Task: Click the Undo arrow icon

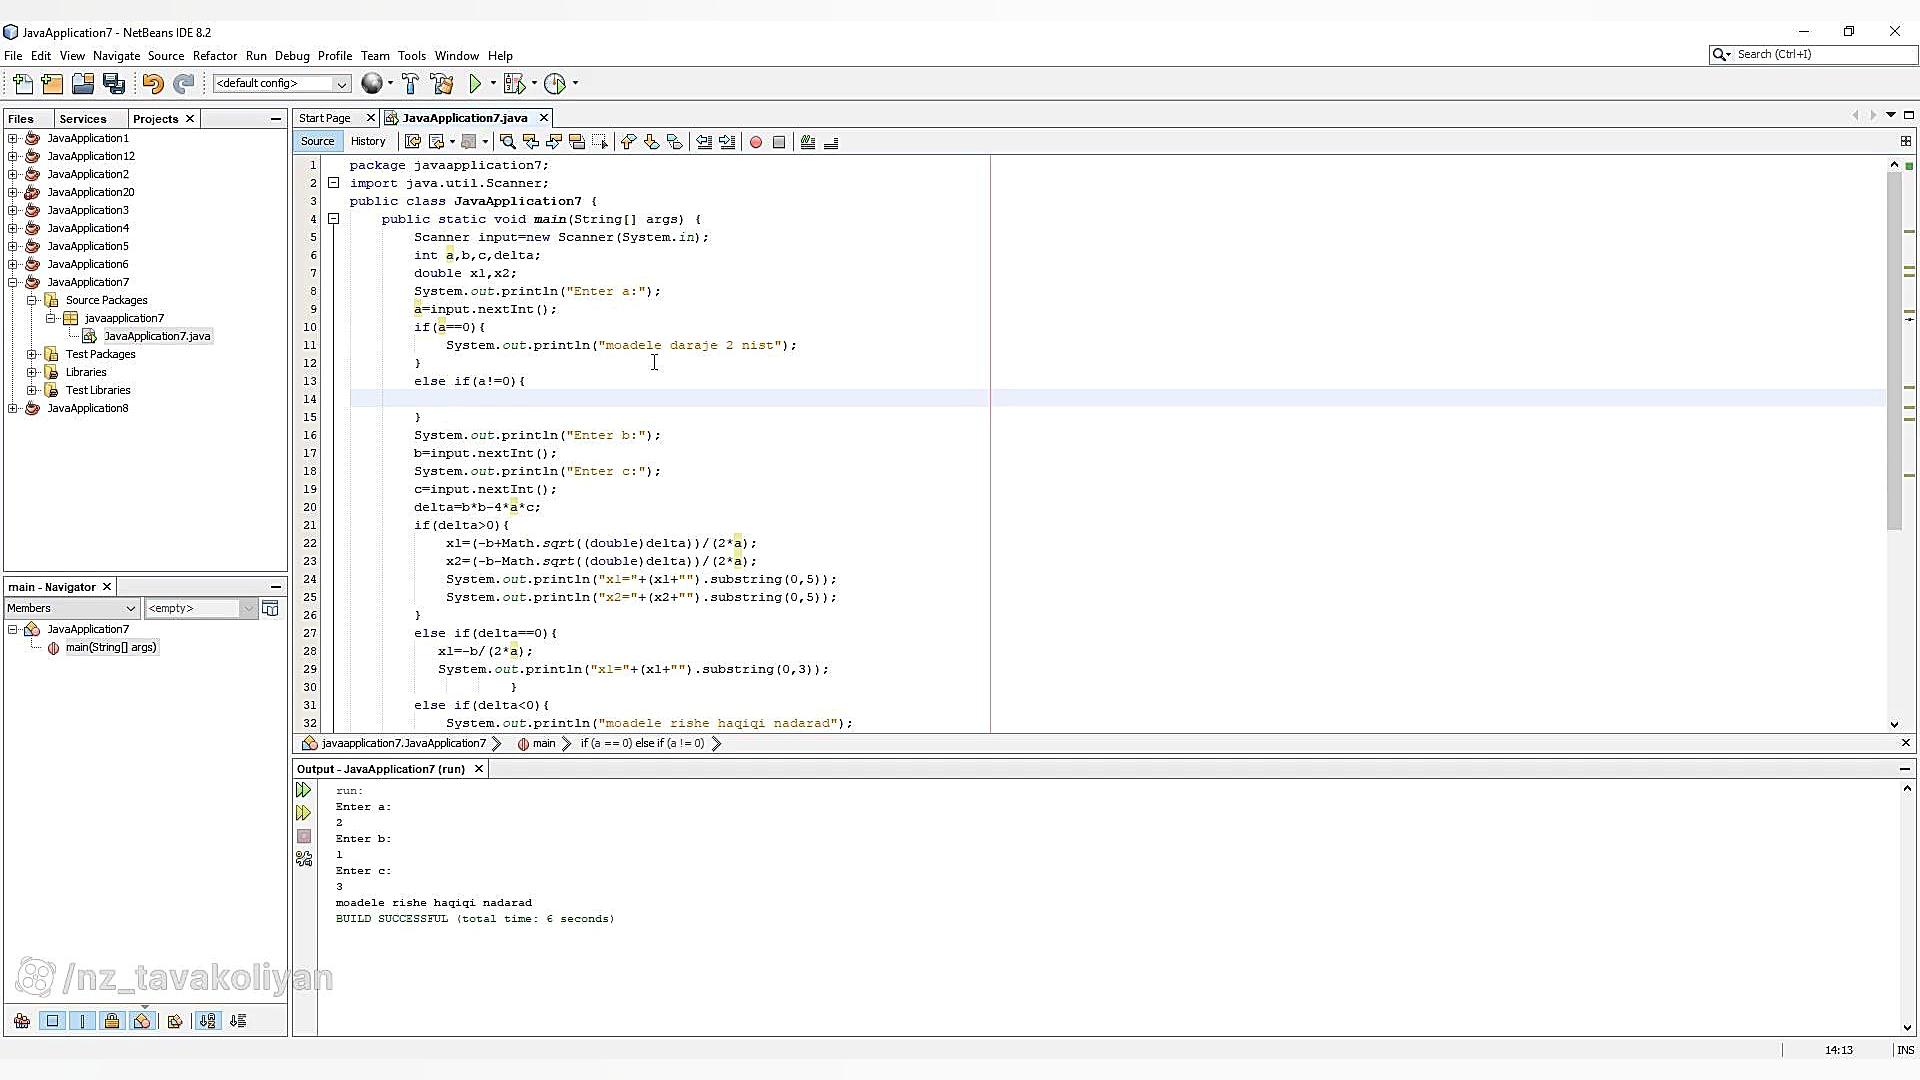Action: 153,84
